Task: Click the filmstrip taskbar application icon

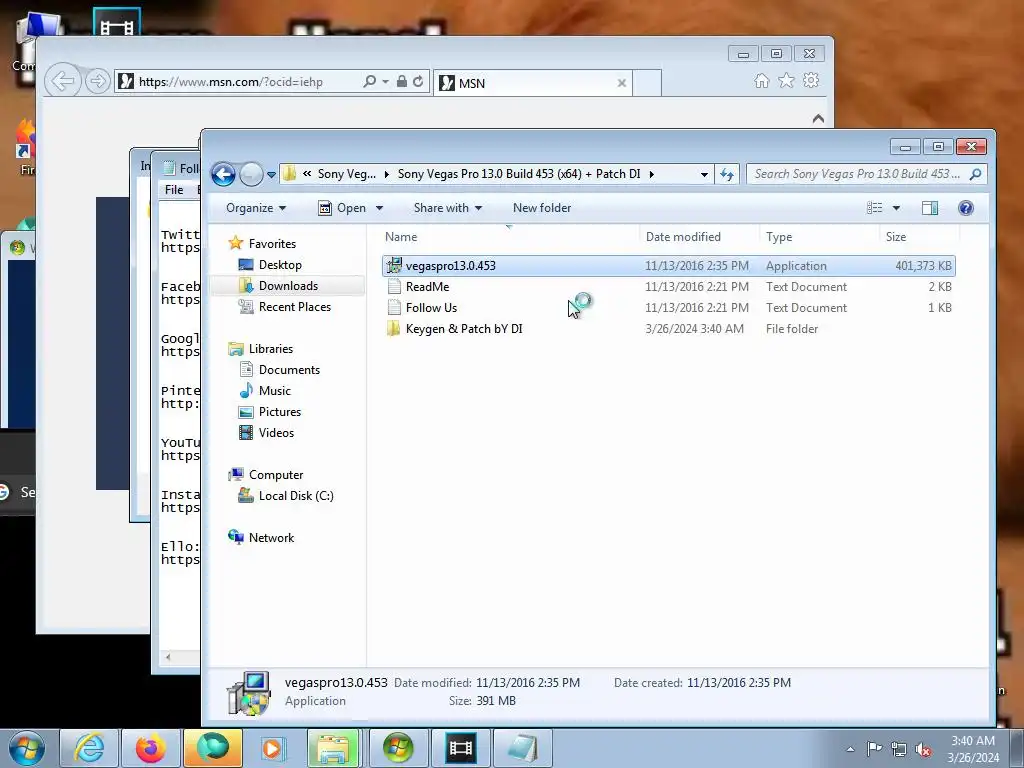Action: click(x=460, y=748)
